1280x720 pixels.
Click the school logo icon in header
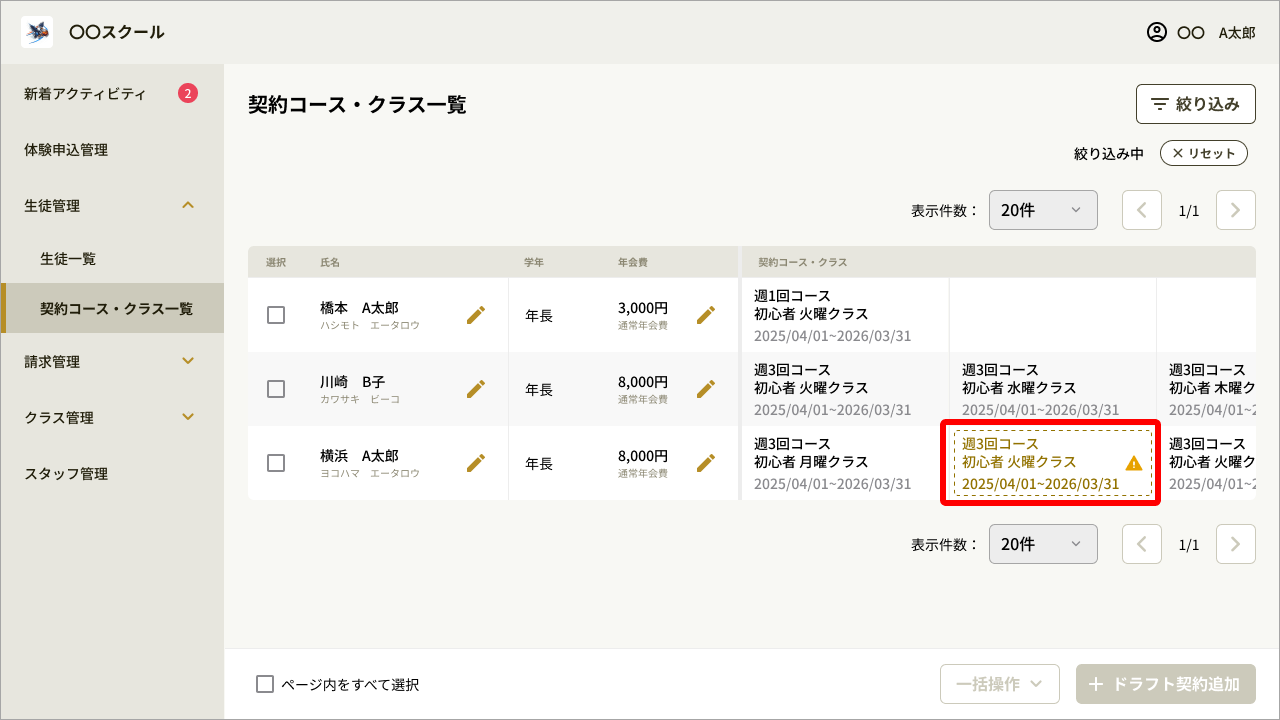click(x=37, y=32)
